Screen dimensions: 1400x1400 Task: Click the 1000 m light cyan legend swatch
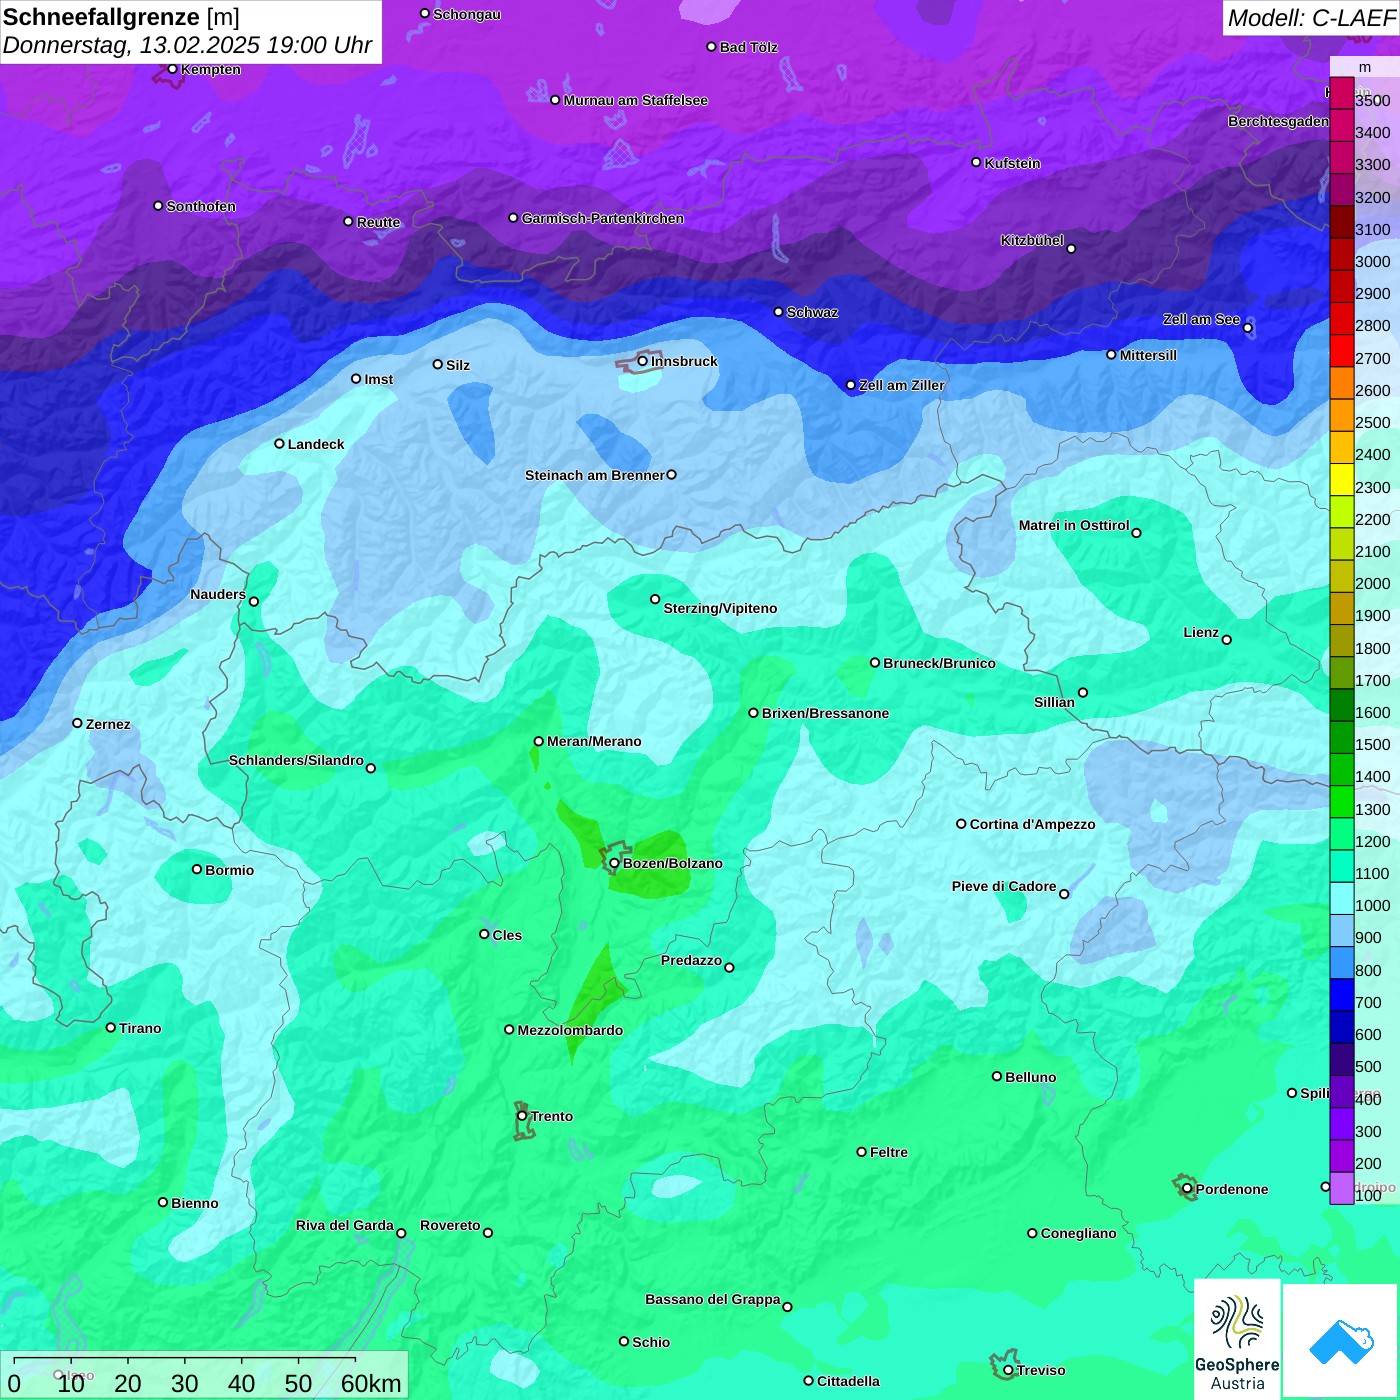coord(1341,898)
